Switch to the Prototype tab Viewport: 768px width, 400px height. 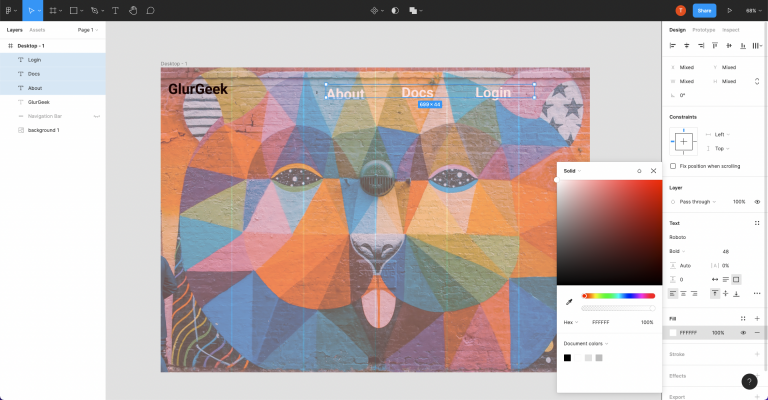(703, 30)
